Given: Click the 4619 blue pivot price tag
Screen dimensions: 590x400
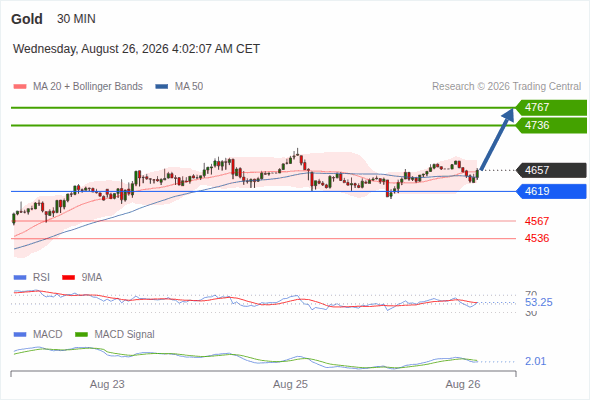Looking at the screenshot, I should (551, 192).
